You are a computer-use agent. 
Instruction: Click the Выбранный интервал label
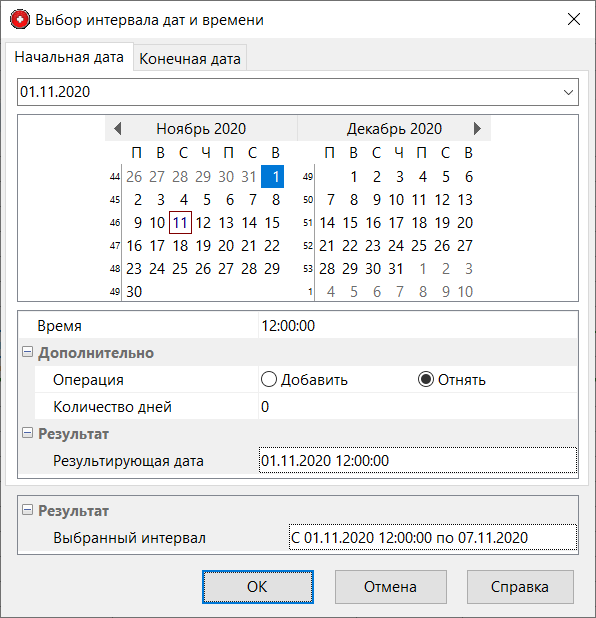(129, 537)
